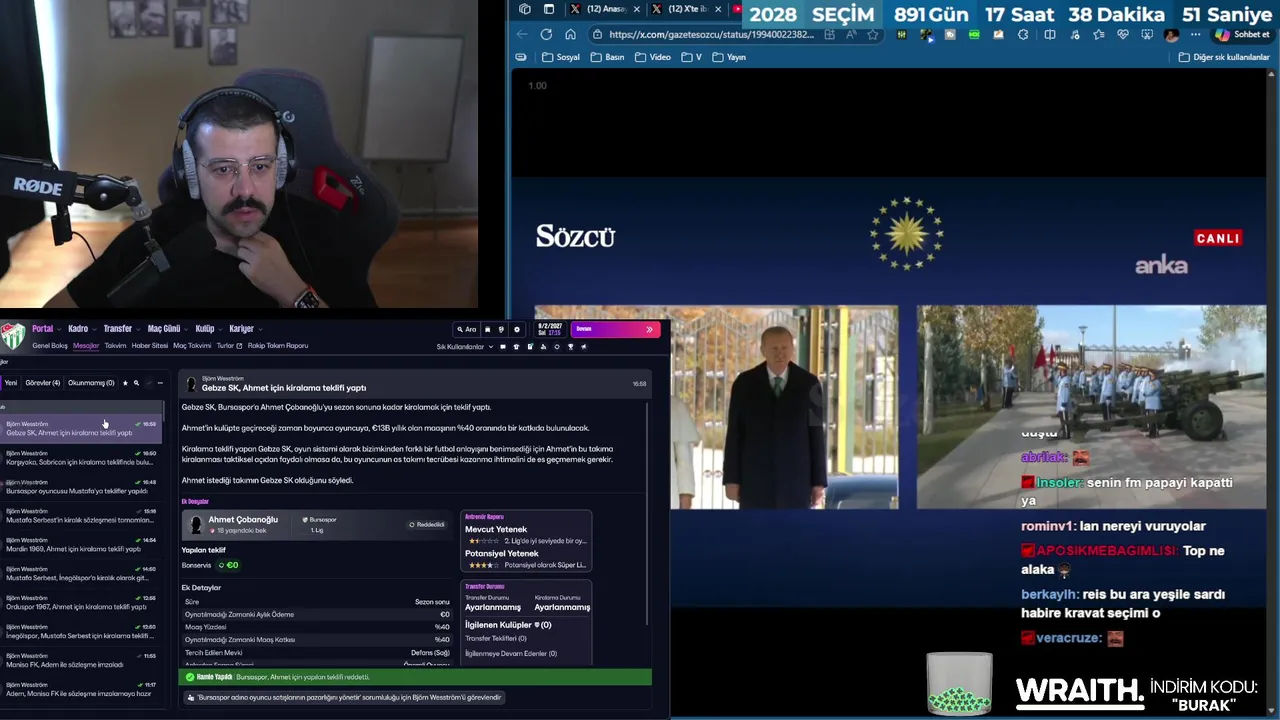The width and height of the screenshot is (1280, 720).
Task: Click the purple Devam continue button
Action: pos(614,329)
